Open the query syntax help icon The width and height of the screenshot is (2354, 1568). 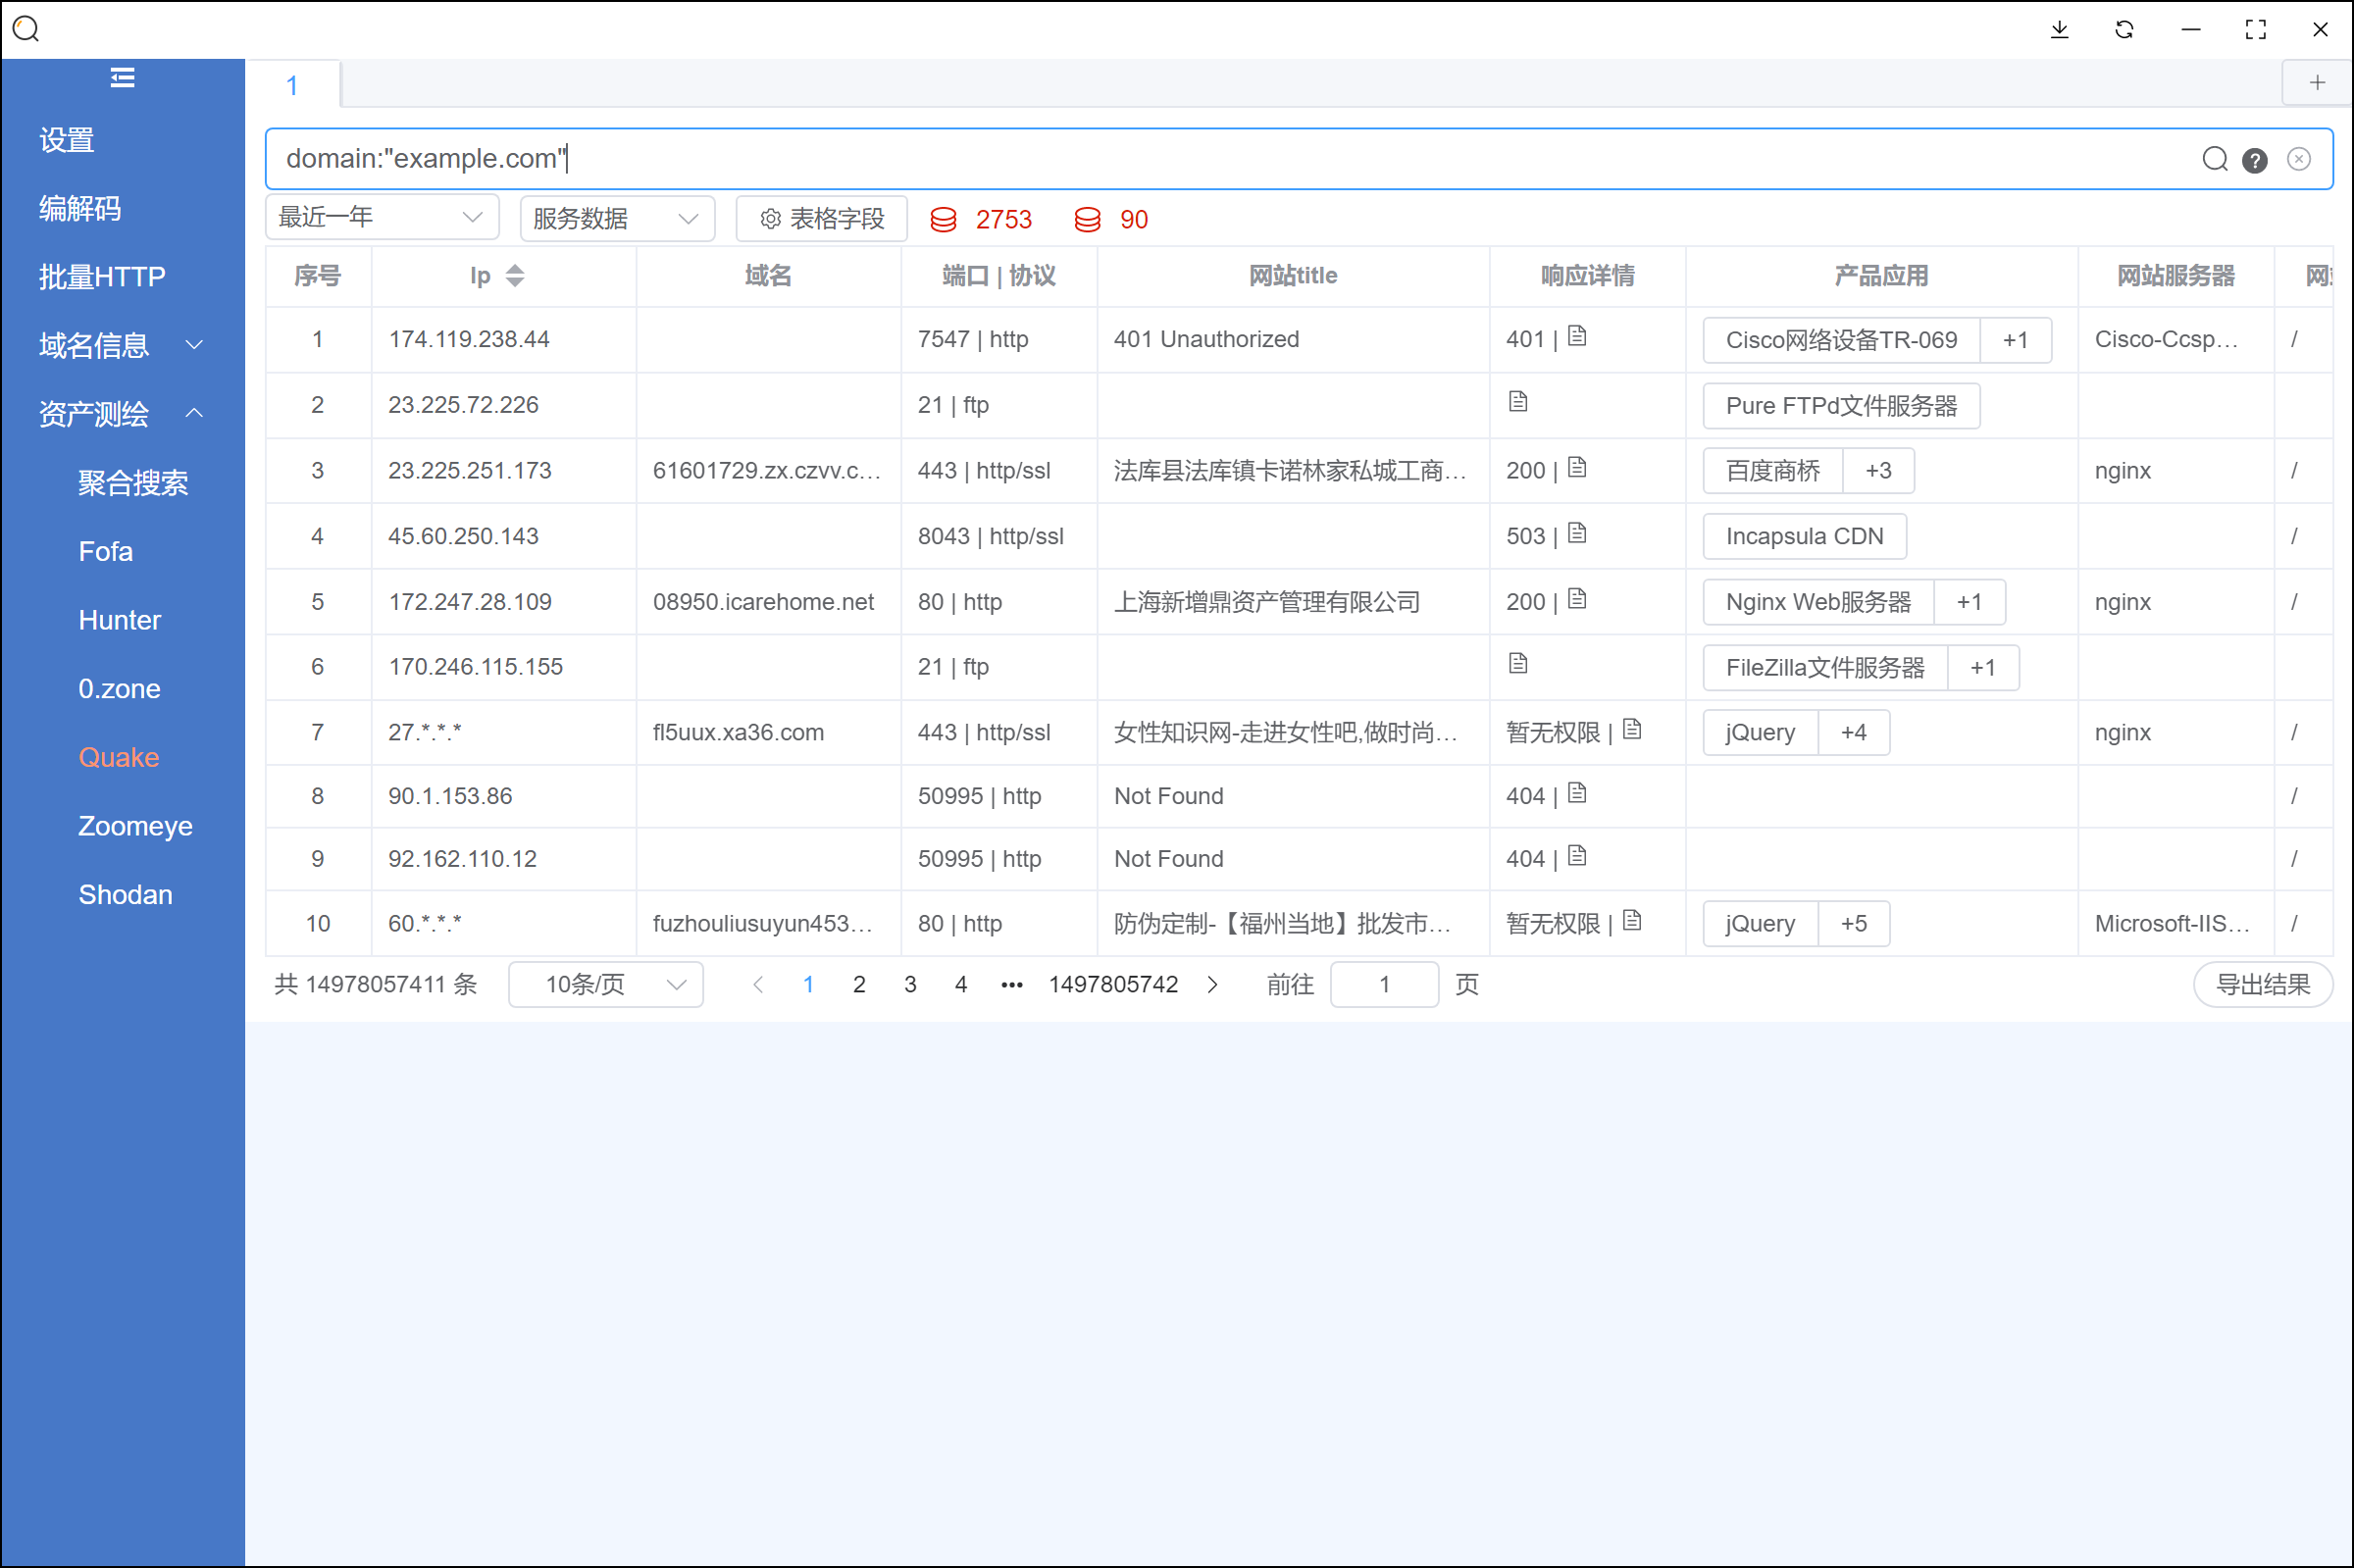(x=2254, y=161)
